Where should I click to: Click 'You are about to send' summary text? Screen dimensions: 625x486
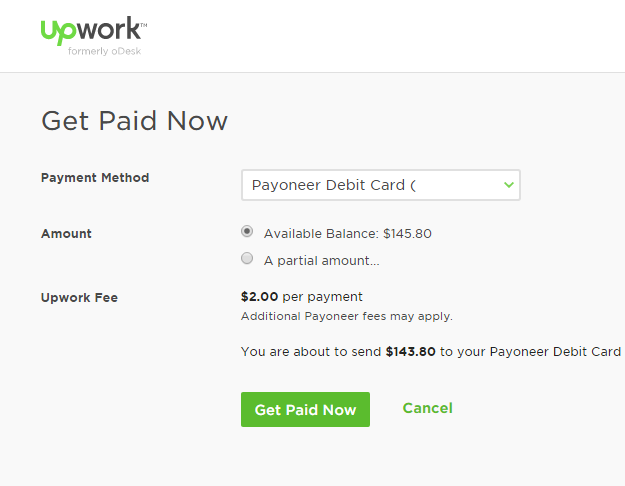point(311,352)
